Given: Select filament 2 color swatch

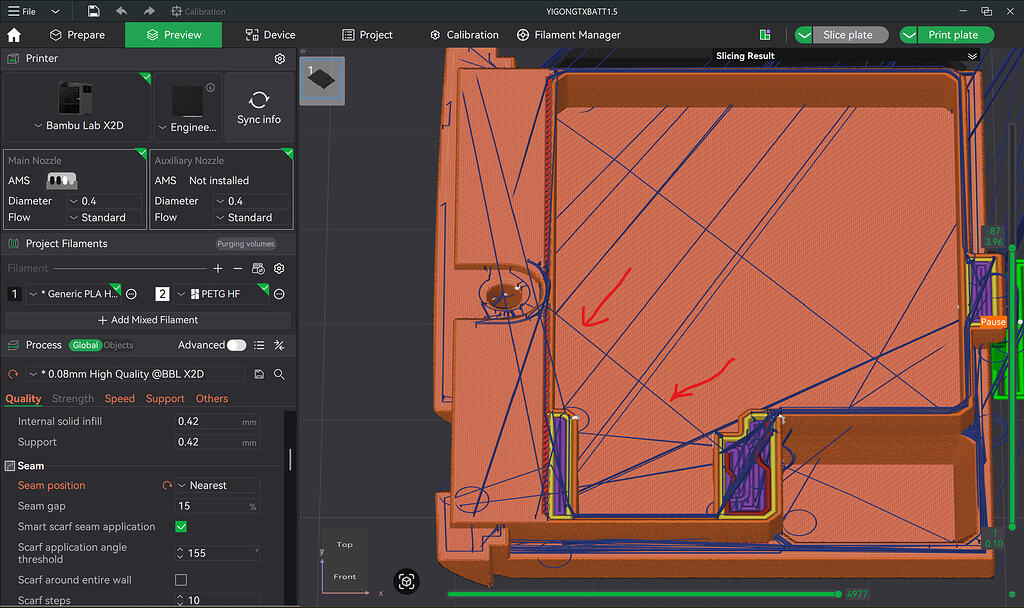Looking at the screenshot, I should pos(162,294).
